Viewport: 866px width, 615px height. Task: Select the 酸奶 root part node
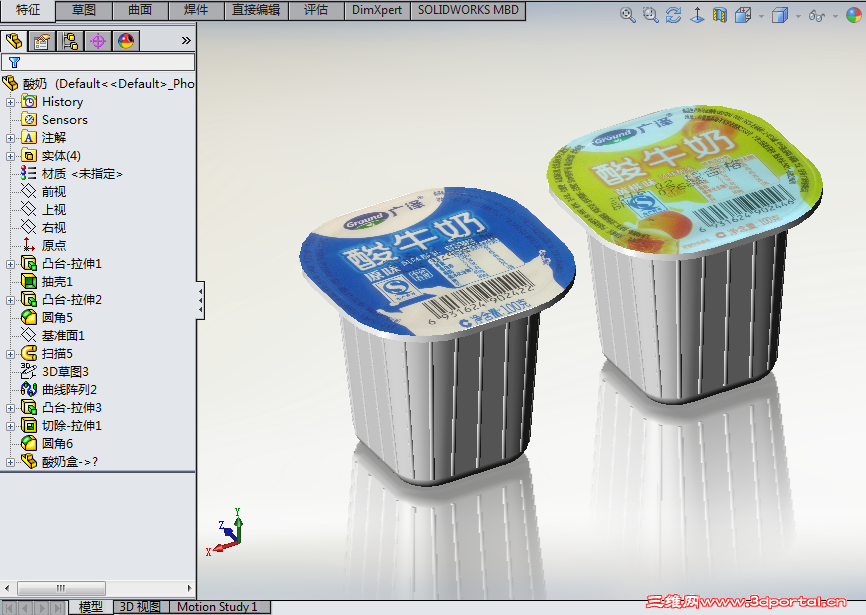(x=98, y=83)
